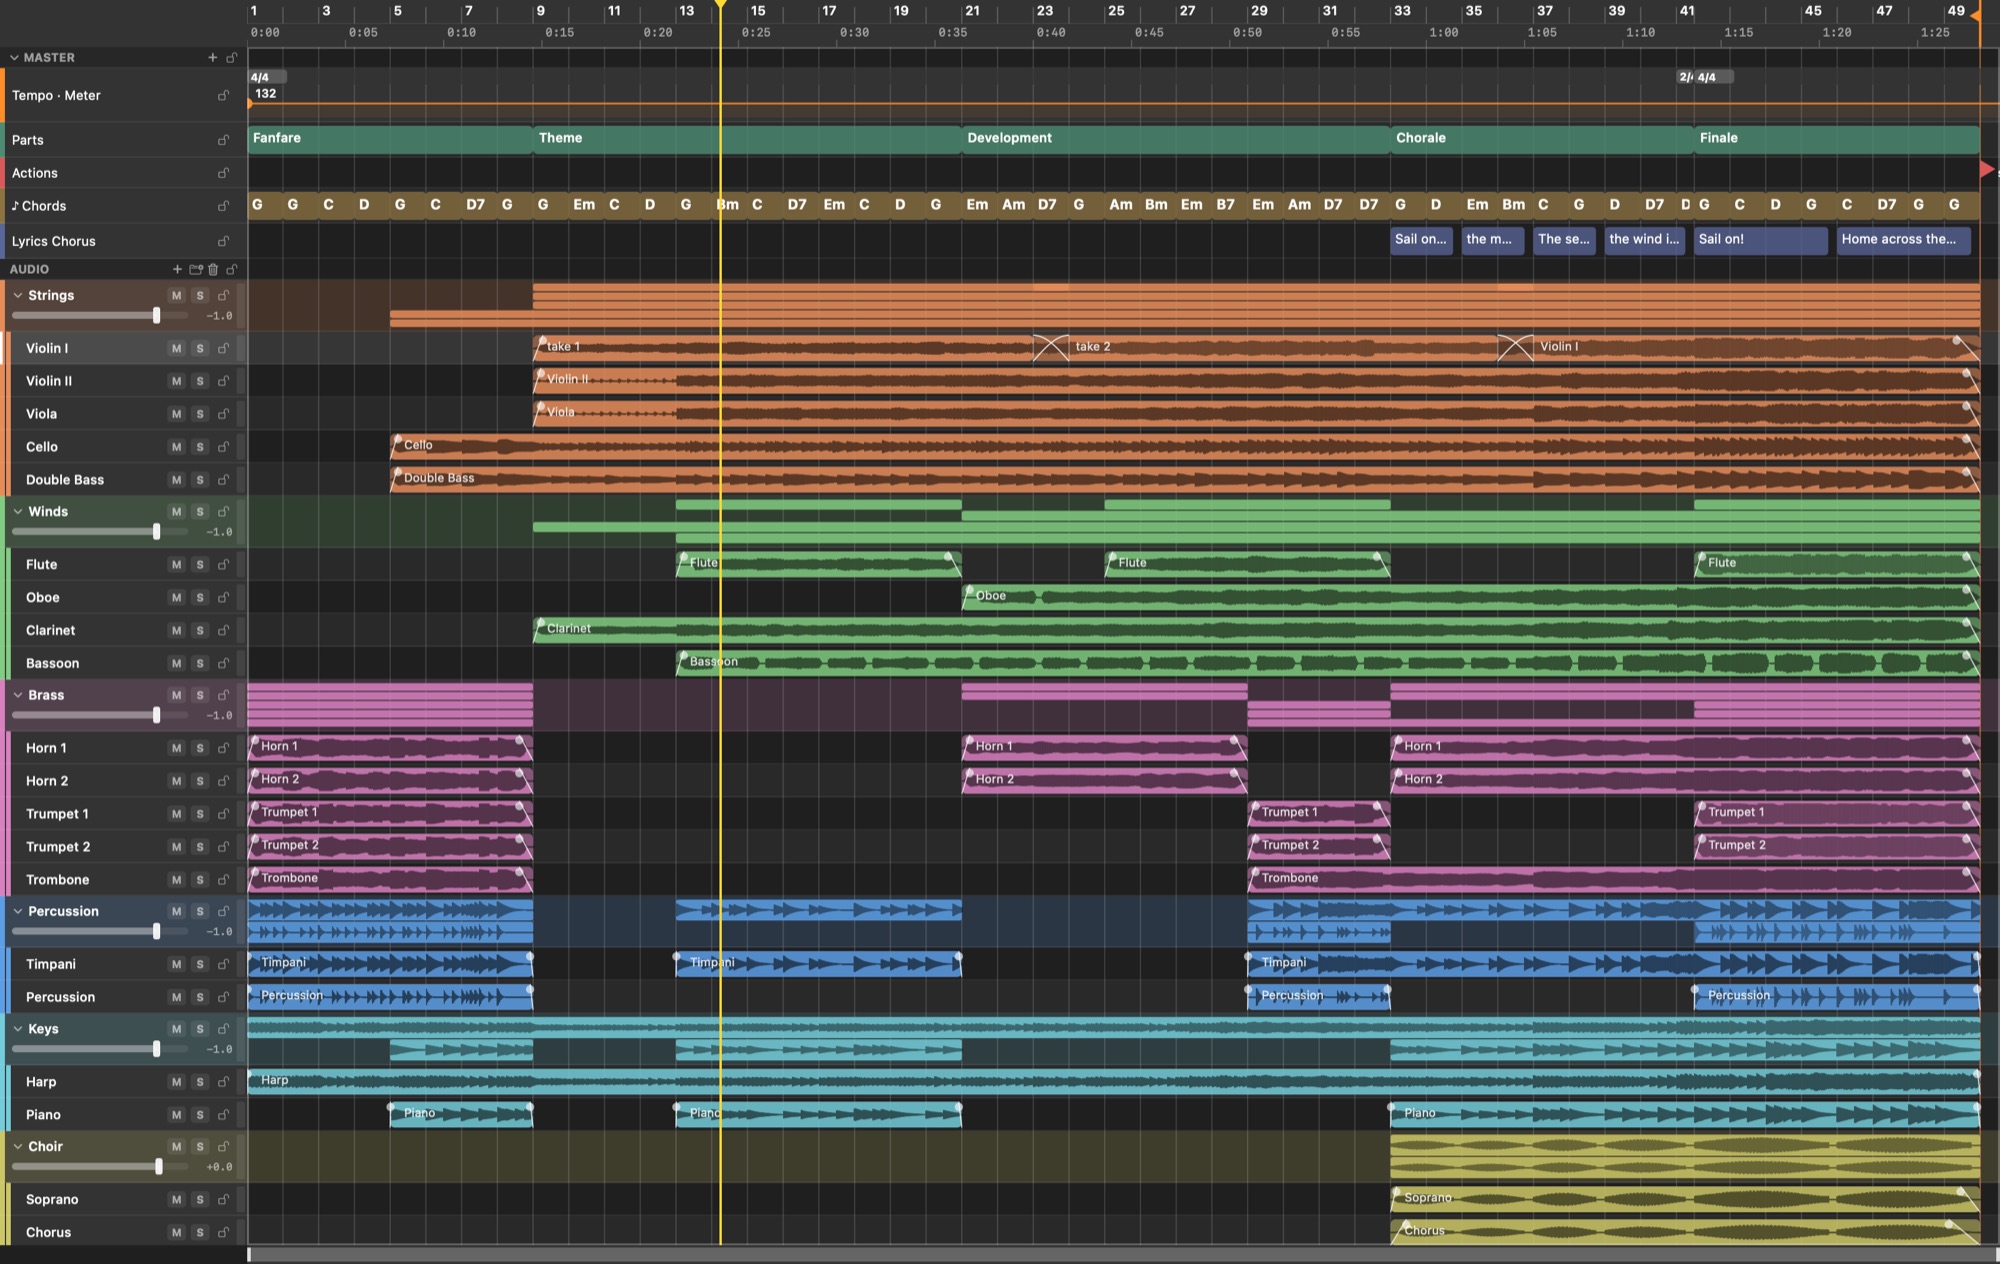Click the new folder icon in AUDIO header
The image size is (2000, 1264).
[x=195, y=269]
